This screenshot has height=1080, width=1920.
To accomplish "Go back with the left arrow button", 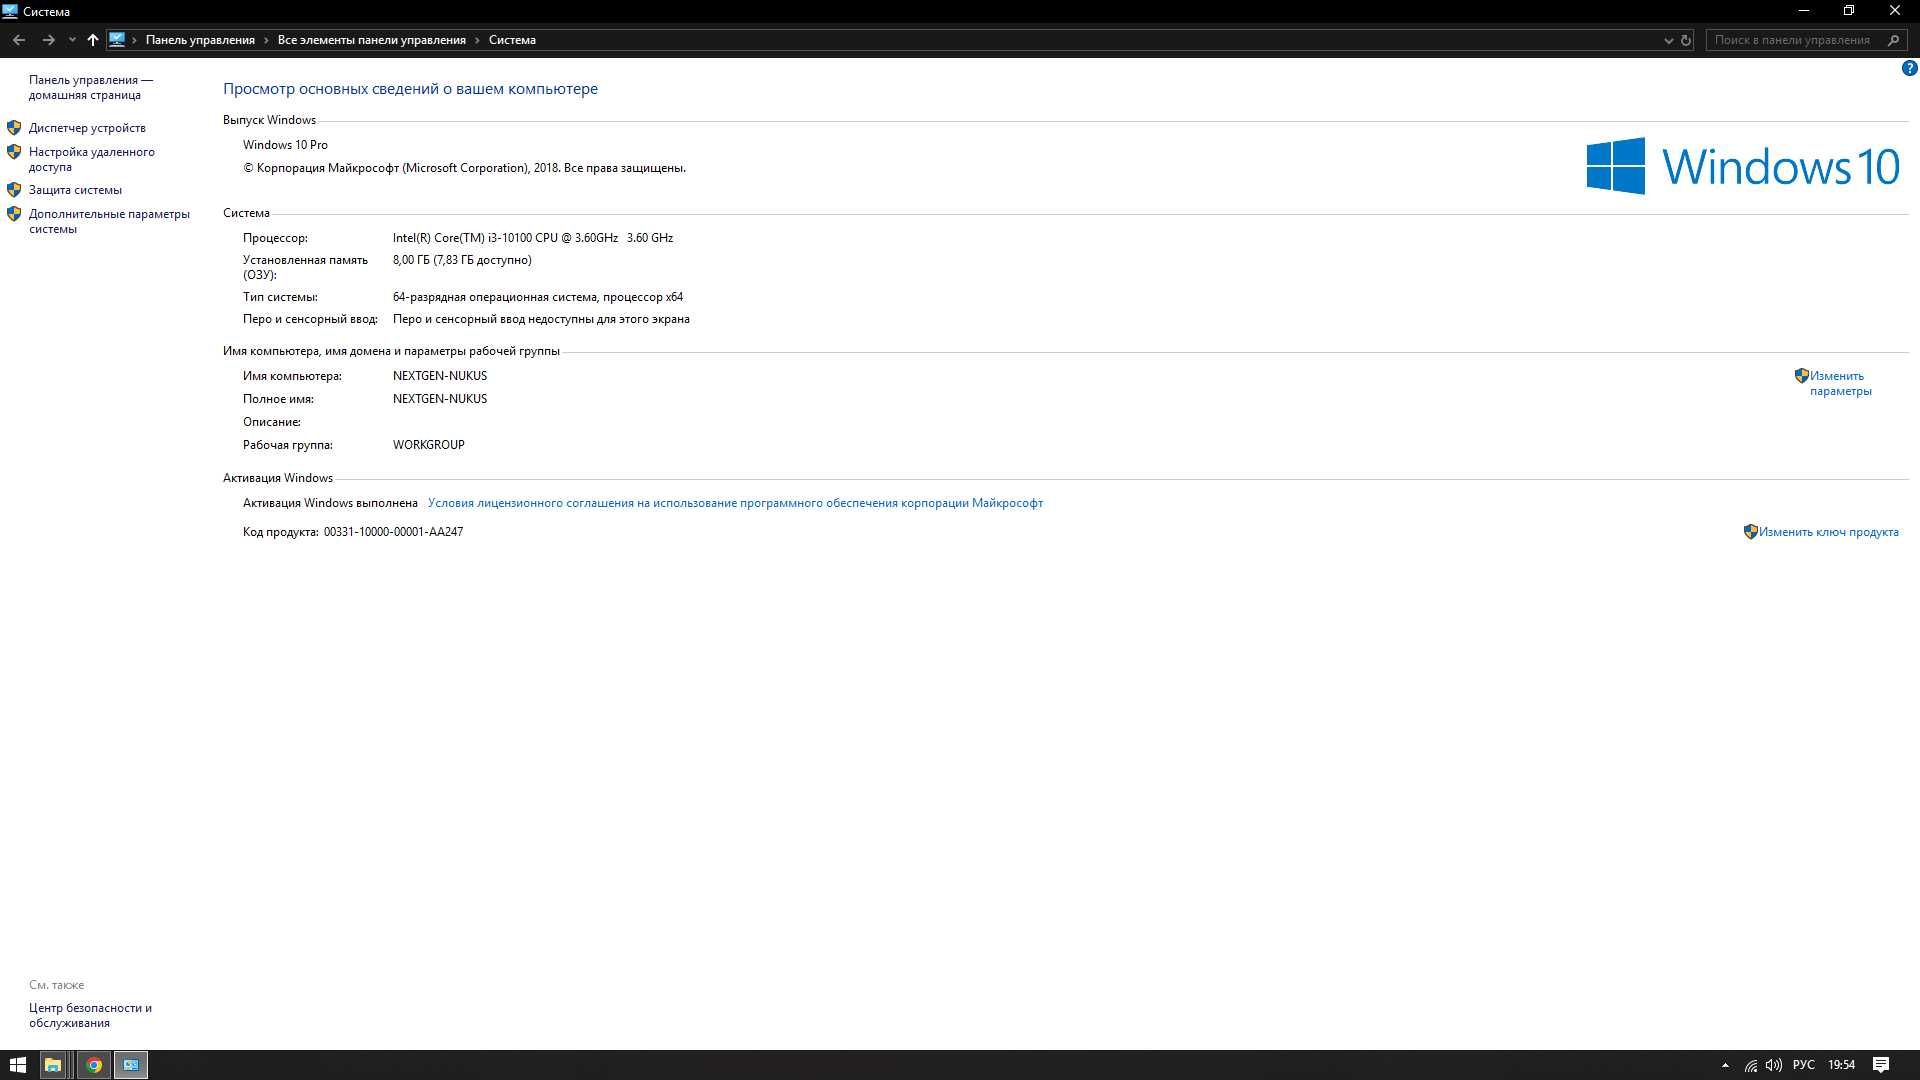I will (19, 40).
